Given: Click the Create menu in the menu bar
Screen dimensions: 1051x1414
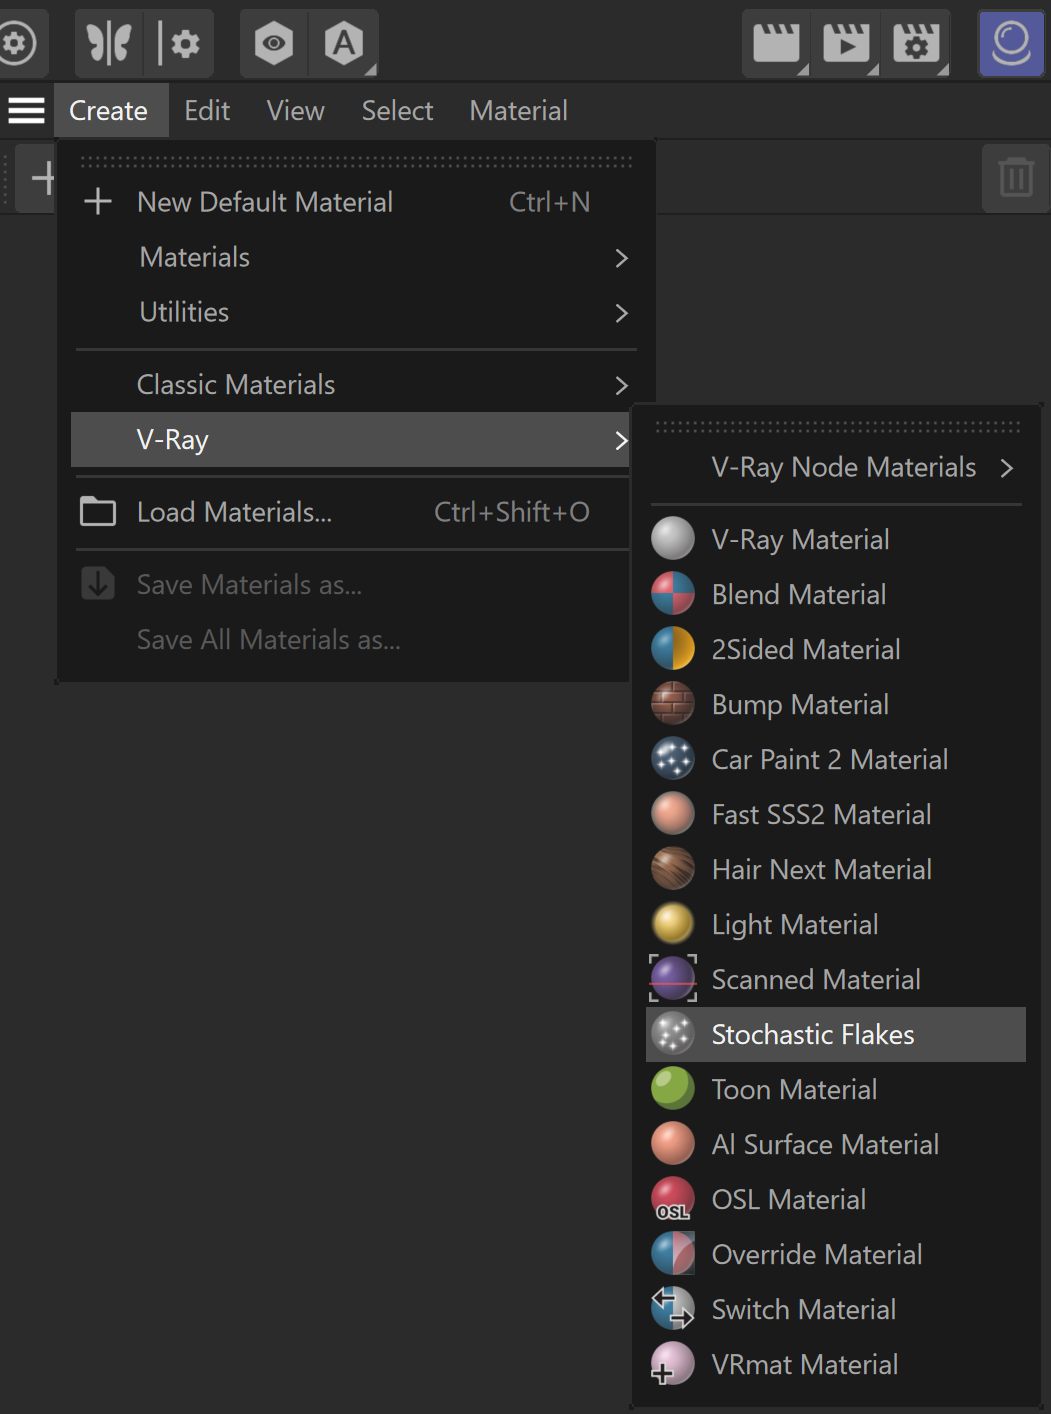Looking at the screenshot, I should [x=109, y=110].
